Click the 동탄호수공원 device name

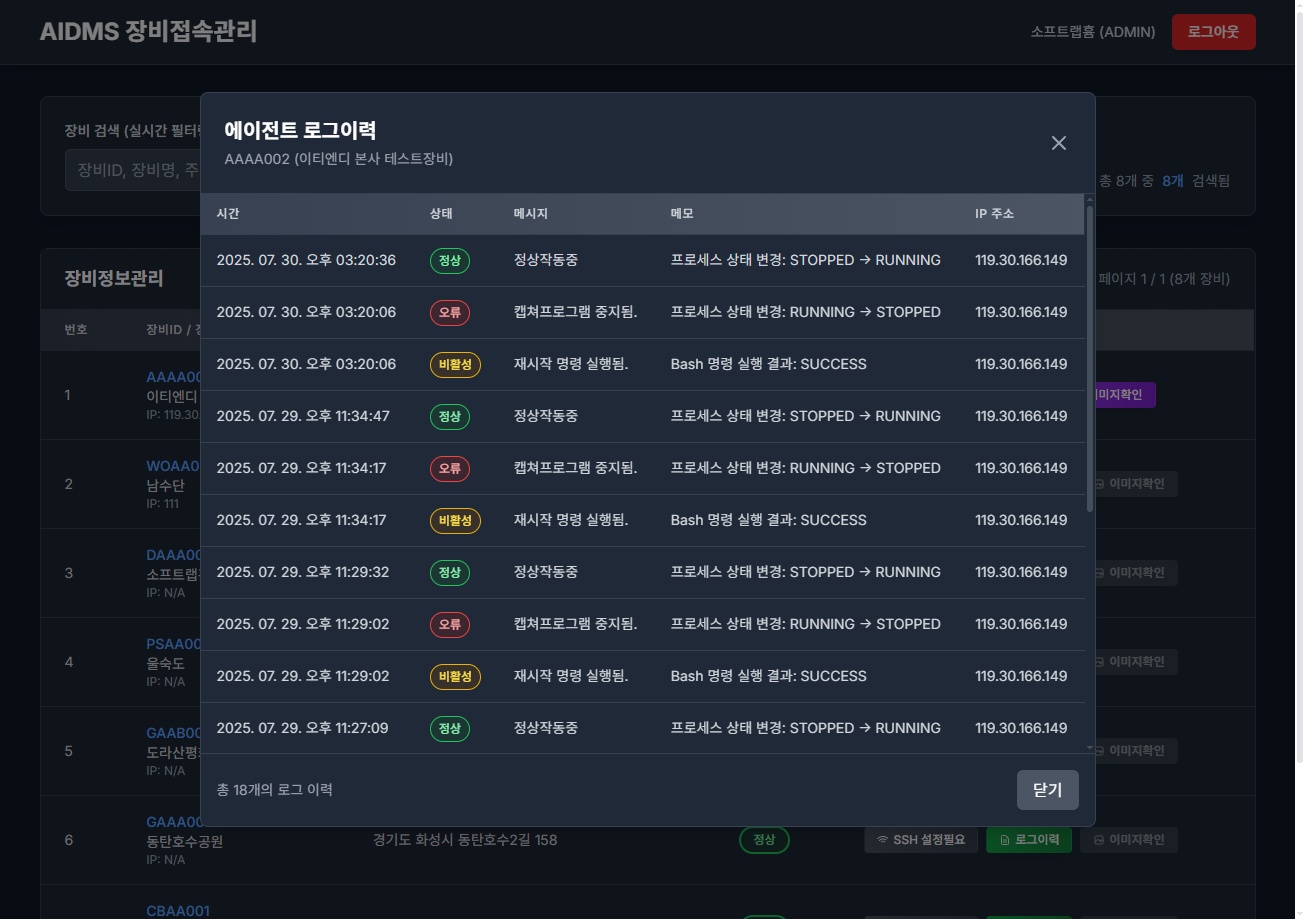click(x=184, y=841)
